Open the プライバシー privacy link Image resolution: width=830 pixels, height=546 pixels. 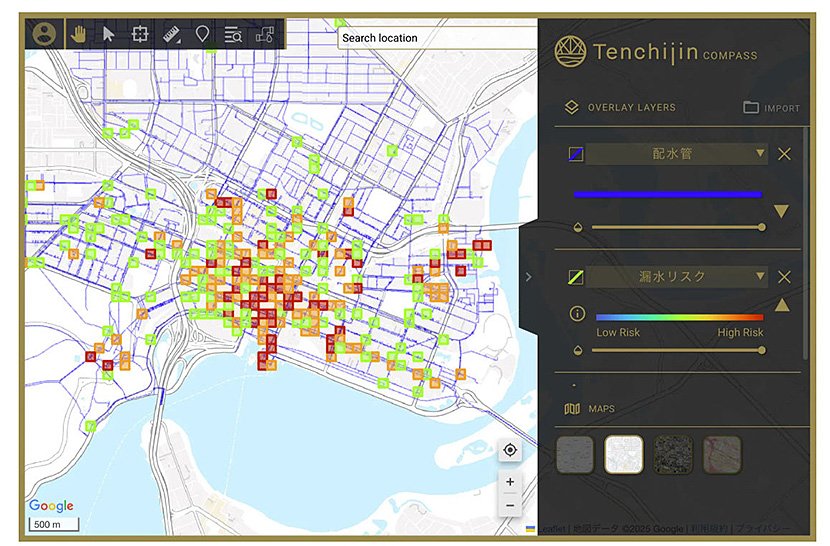point(762,529)
